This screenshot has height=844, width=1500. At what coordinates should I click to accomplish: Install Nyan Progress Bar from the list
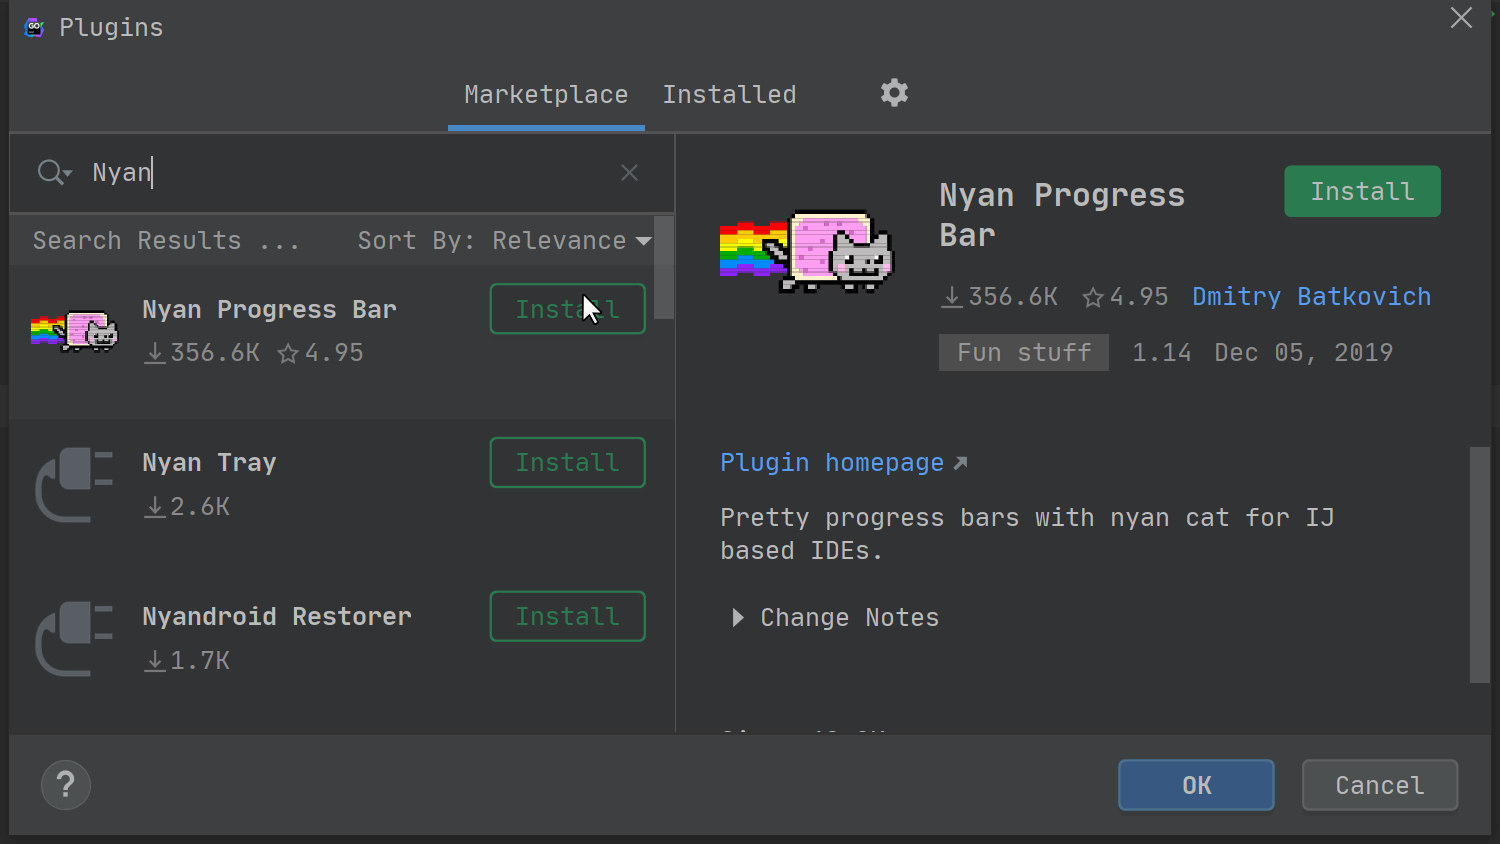[x=568, y=309]
